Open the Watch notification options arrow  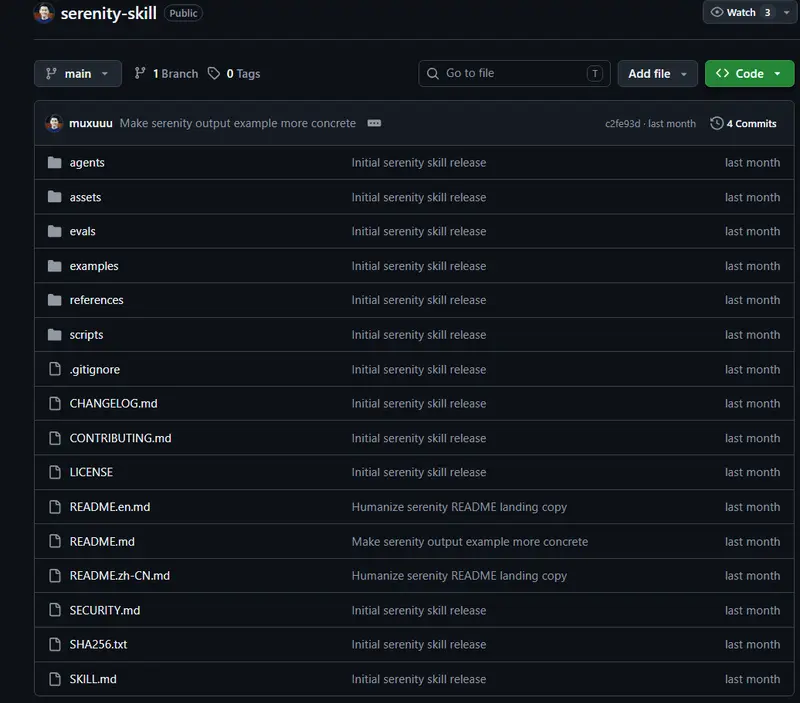tap(787, 12)
